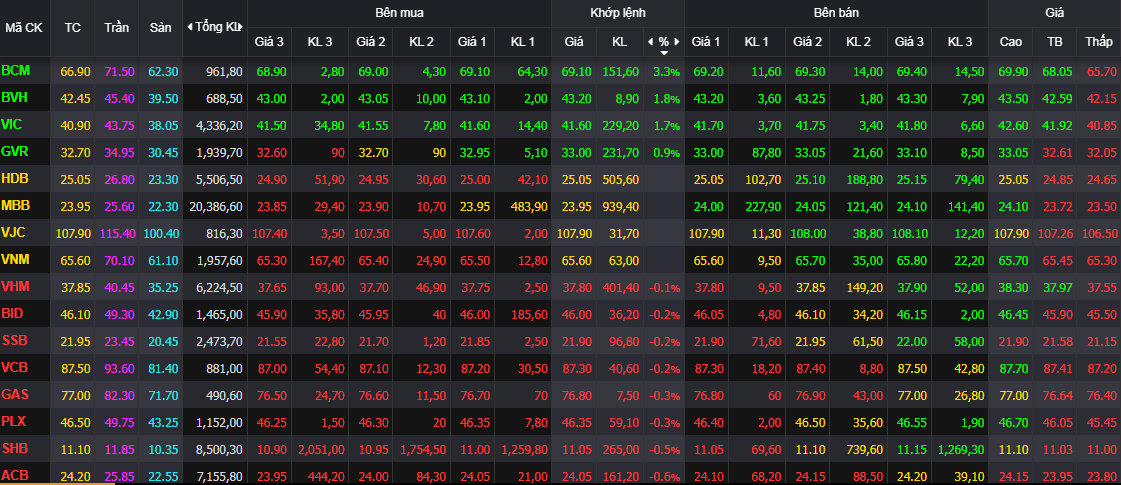The width and height of the screenshot is (1121, 485).
Task: Click GAS average price 76.64
Action: coord(1057,396)
